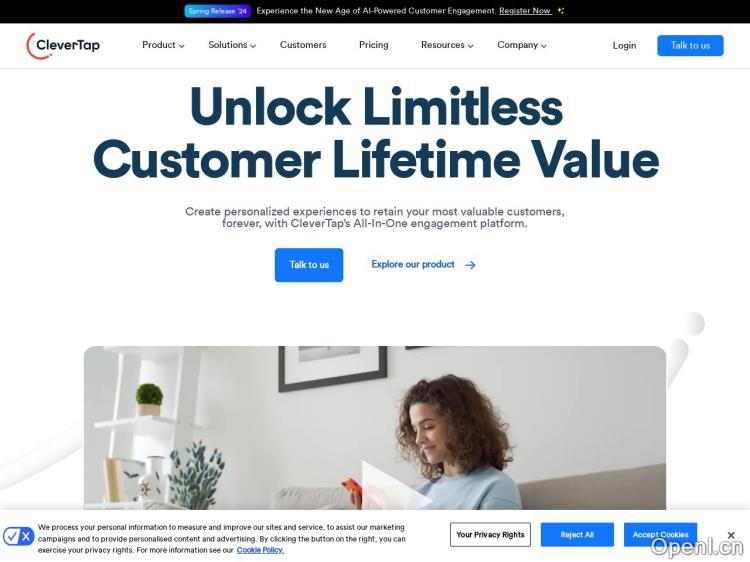750x562 pixels.
Task: Go to the Customers page
Action: pos(303,45)
